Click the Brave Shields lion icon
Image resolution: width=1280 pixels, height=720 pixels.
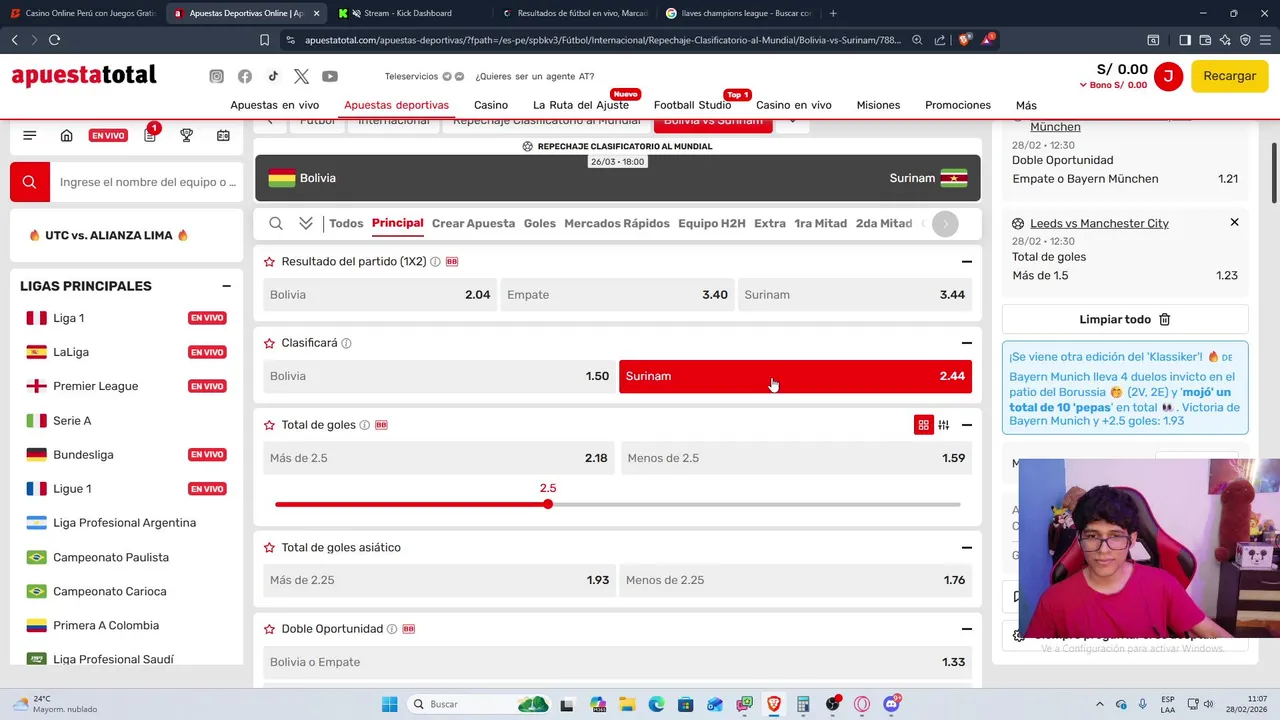[964, 39]
